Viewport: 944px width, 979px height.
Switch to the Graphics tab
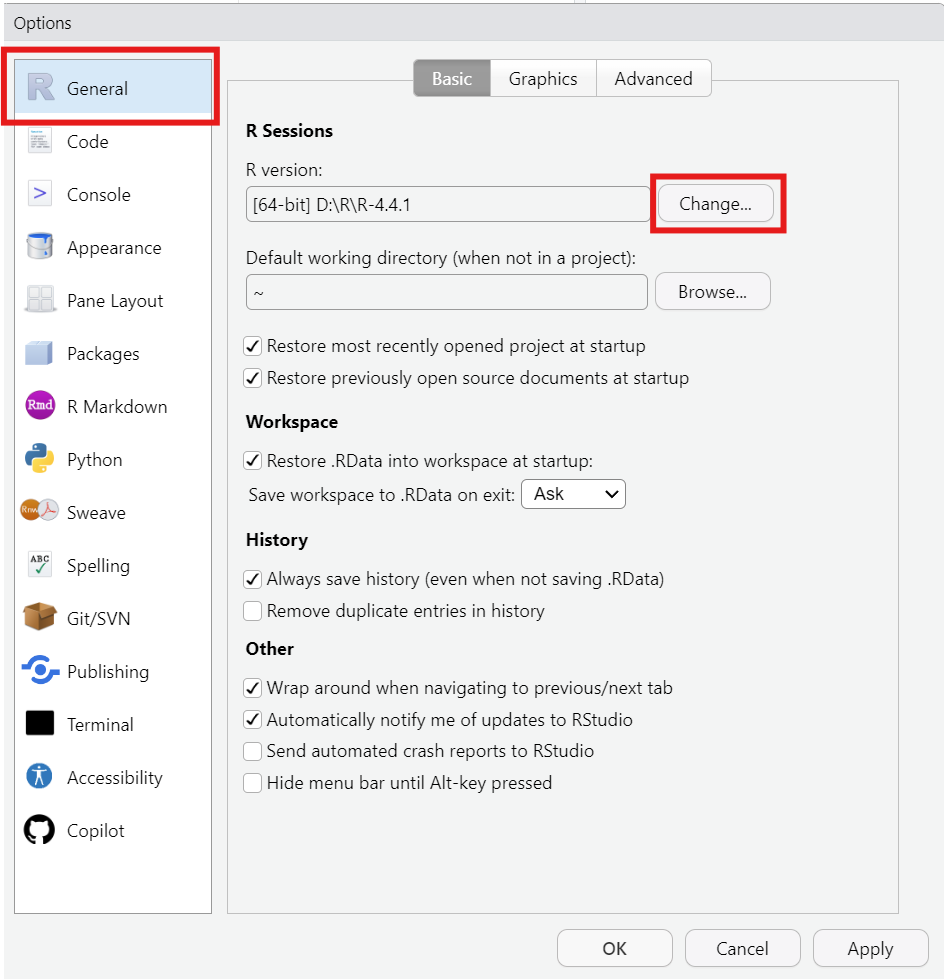click(x=543, y=79)
